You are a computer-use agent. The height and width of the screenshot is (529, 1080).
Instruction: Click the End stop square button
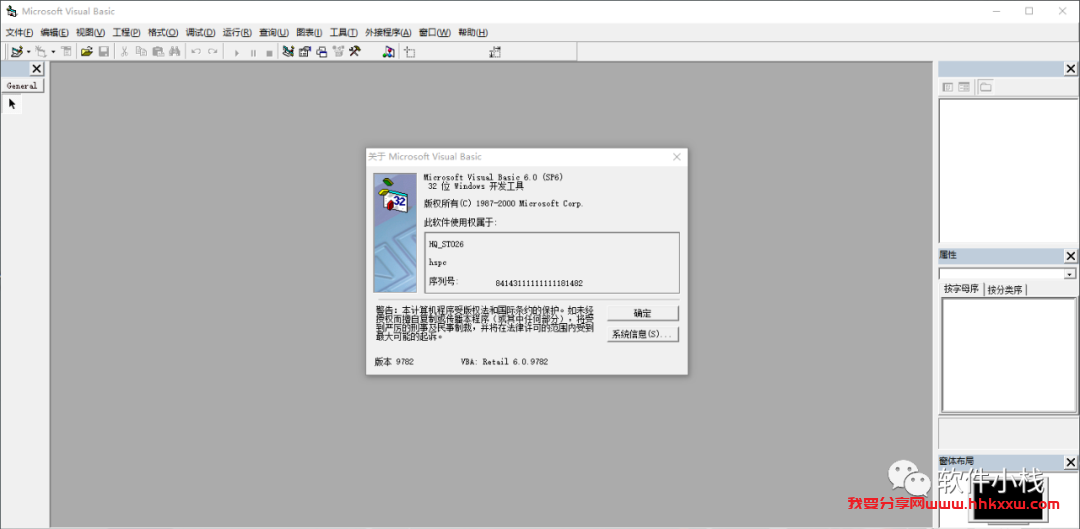pyautogui.click(x=269, y=53)
